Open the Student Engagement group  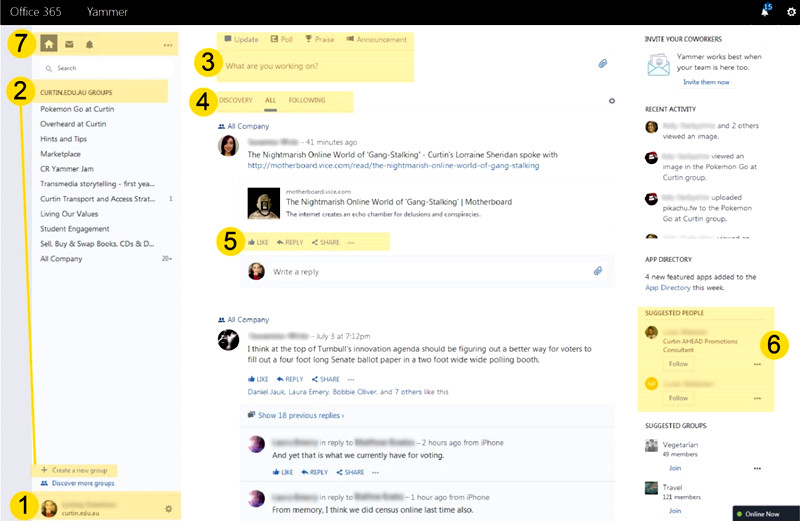(74, 229)
